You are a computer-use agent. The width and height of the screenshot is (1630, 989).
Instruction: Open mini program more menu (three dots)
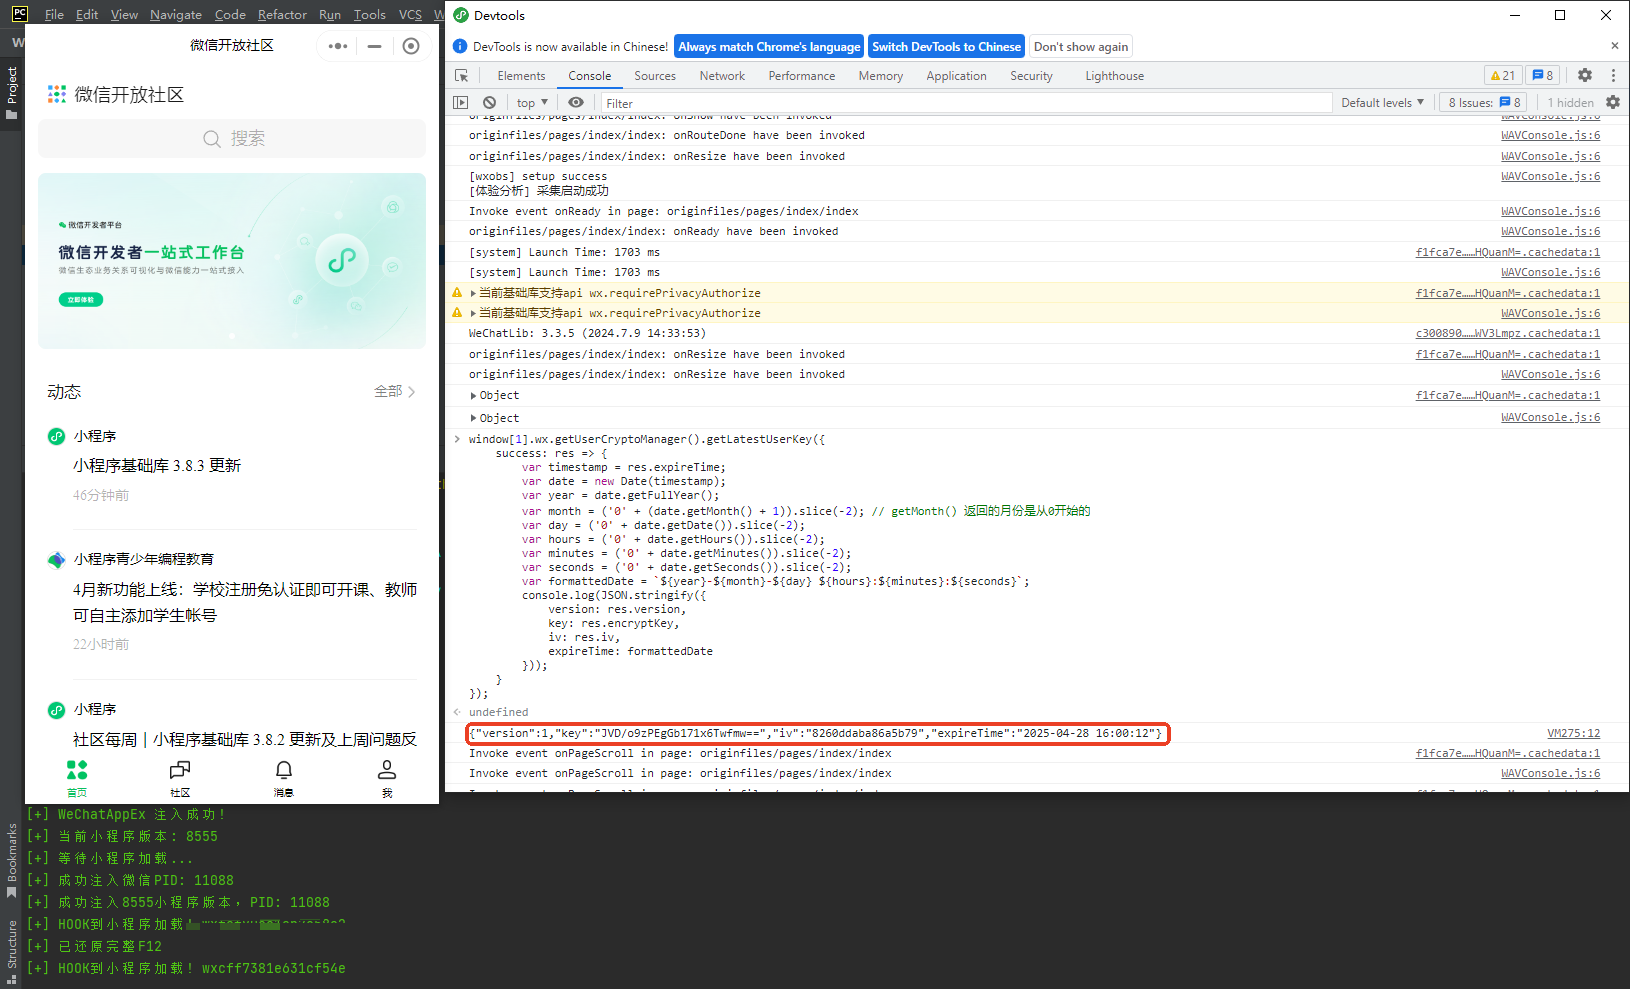coord(338,46)
